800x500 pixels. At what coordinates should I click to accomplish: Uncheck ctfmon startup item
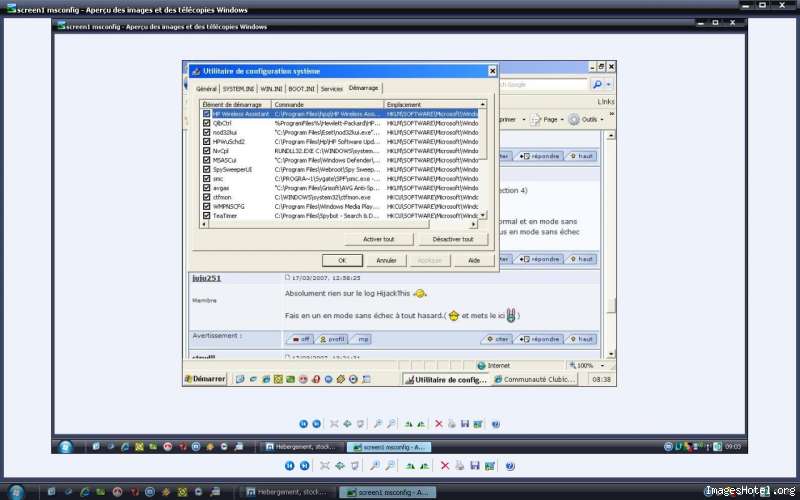pyautogui.click(x=207, y=197)
